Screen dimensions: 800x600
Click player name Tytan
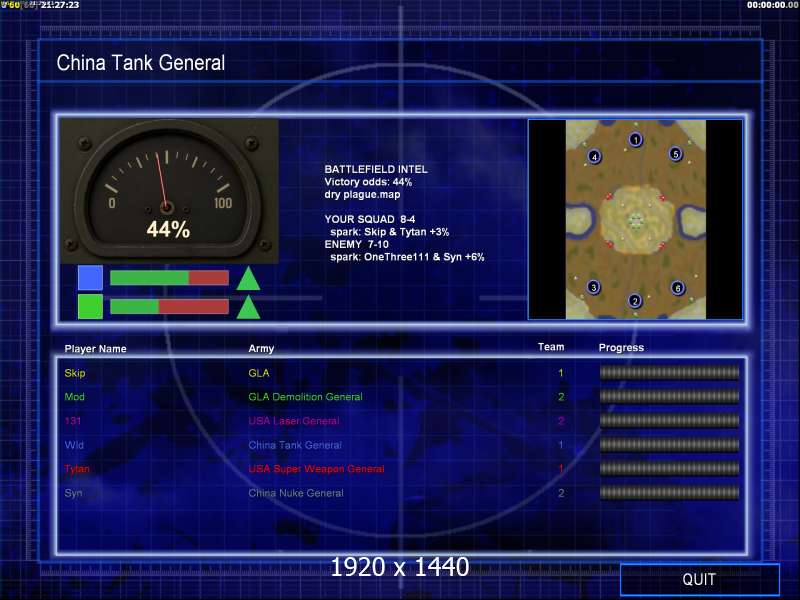(77, 469)
